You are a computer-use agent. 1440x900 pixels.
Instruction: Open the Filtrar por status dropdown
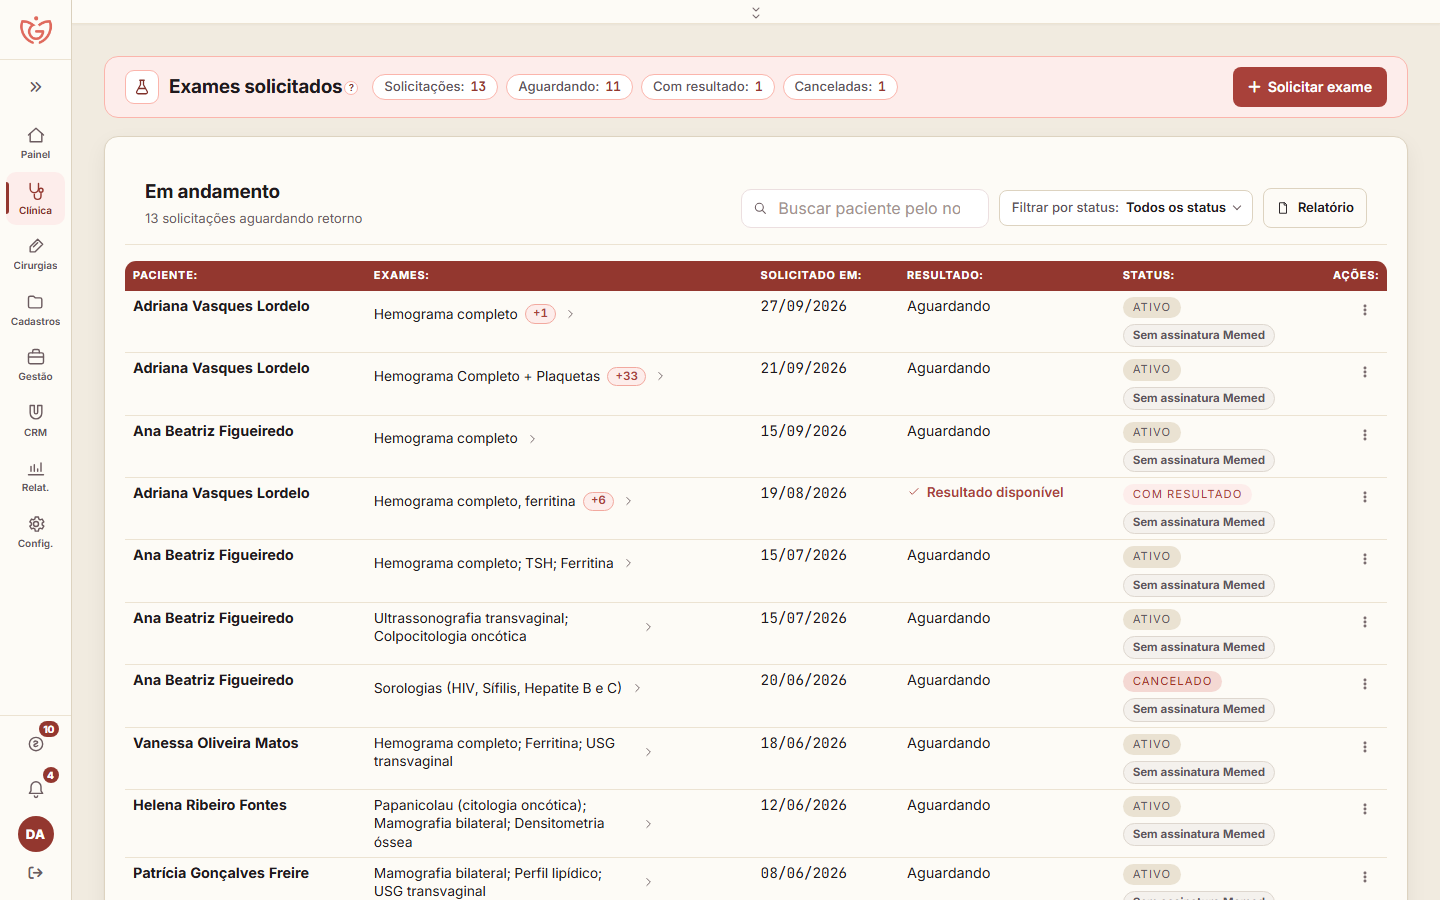coord(1126,208)
